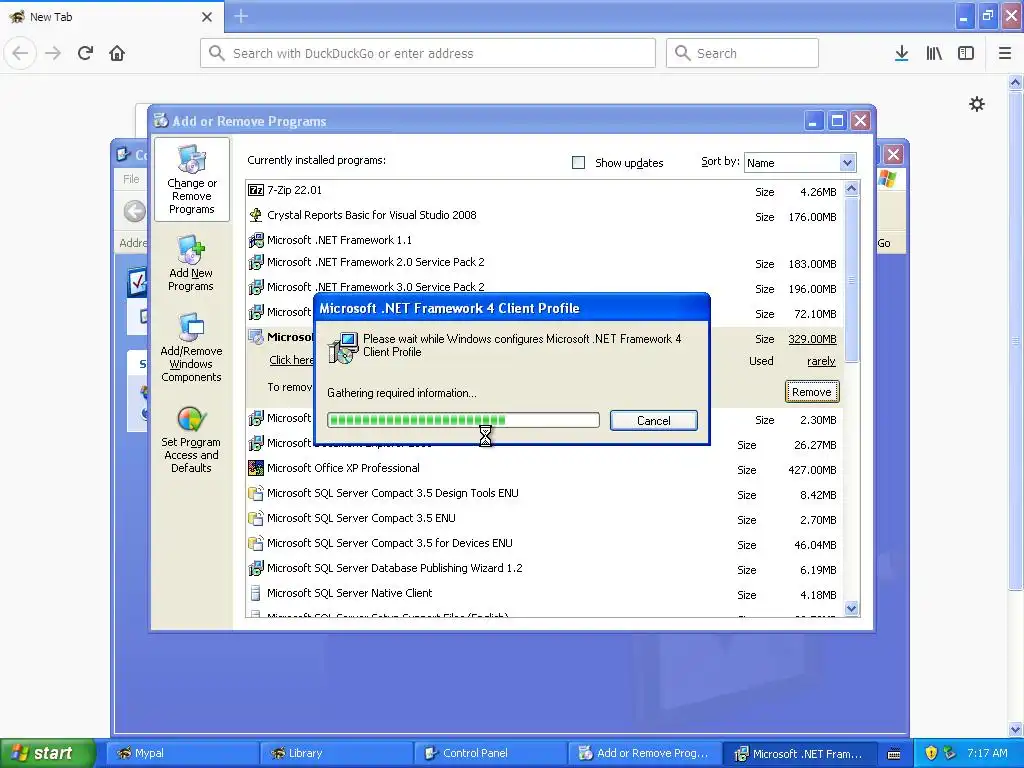This screenshot has width=1024, height=768.
Task: Open a new browser tab
Action: 241,16
